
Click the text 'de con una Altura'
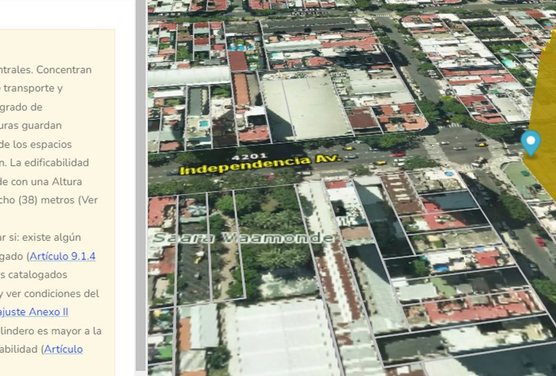click(41, 182)
